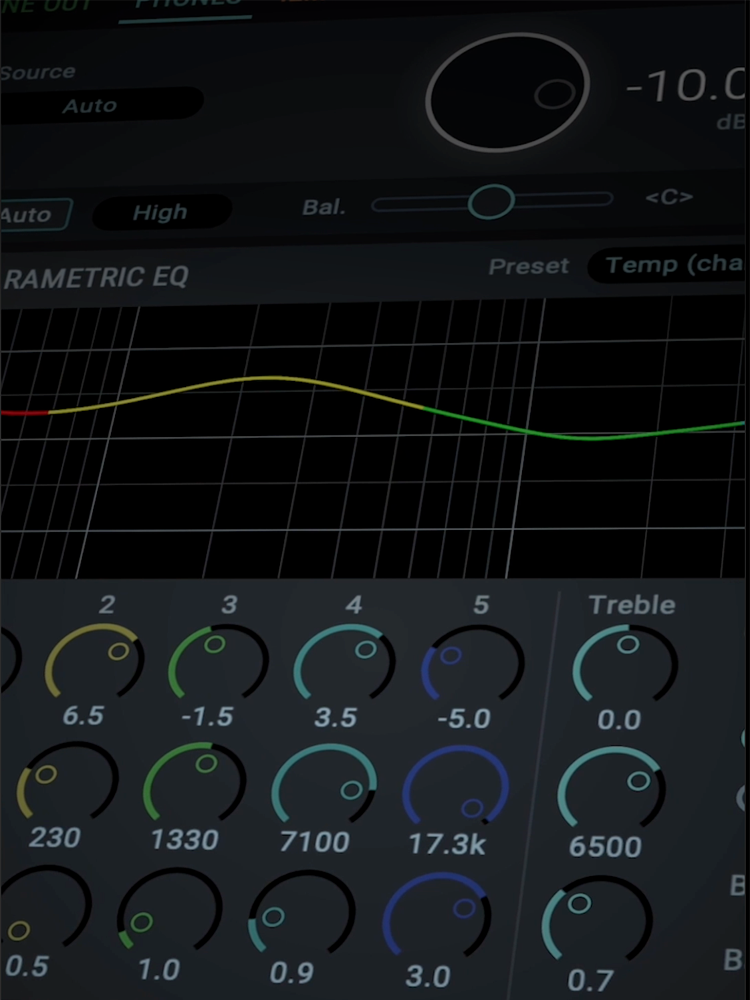Click the parametric EQ curve graph

(373, 438)
